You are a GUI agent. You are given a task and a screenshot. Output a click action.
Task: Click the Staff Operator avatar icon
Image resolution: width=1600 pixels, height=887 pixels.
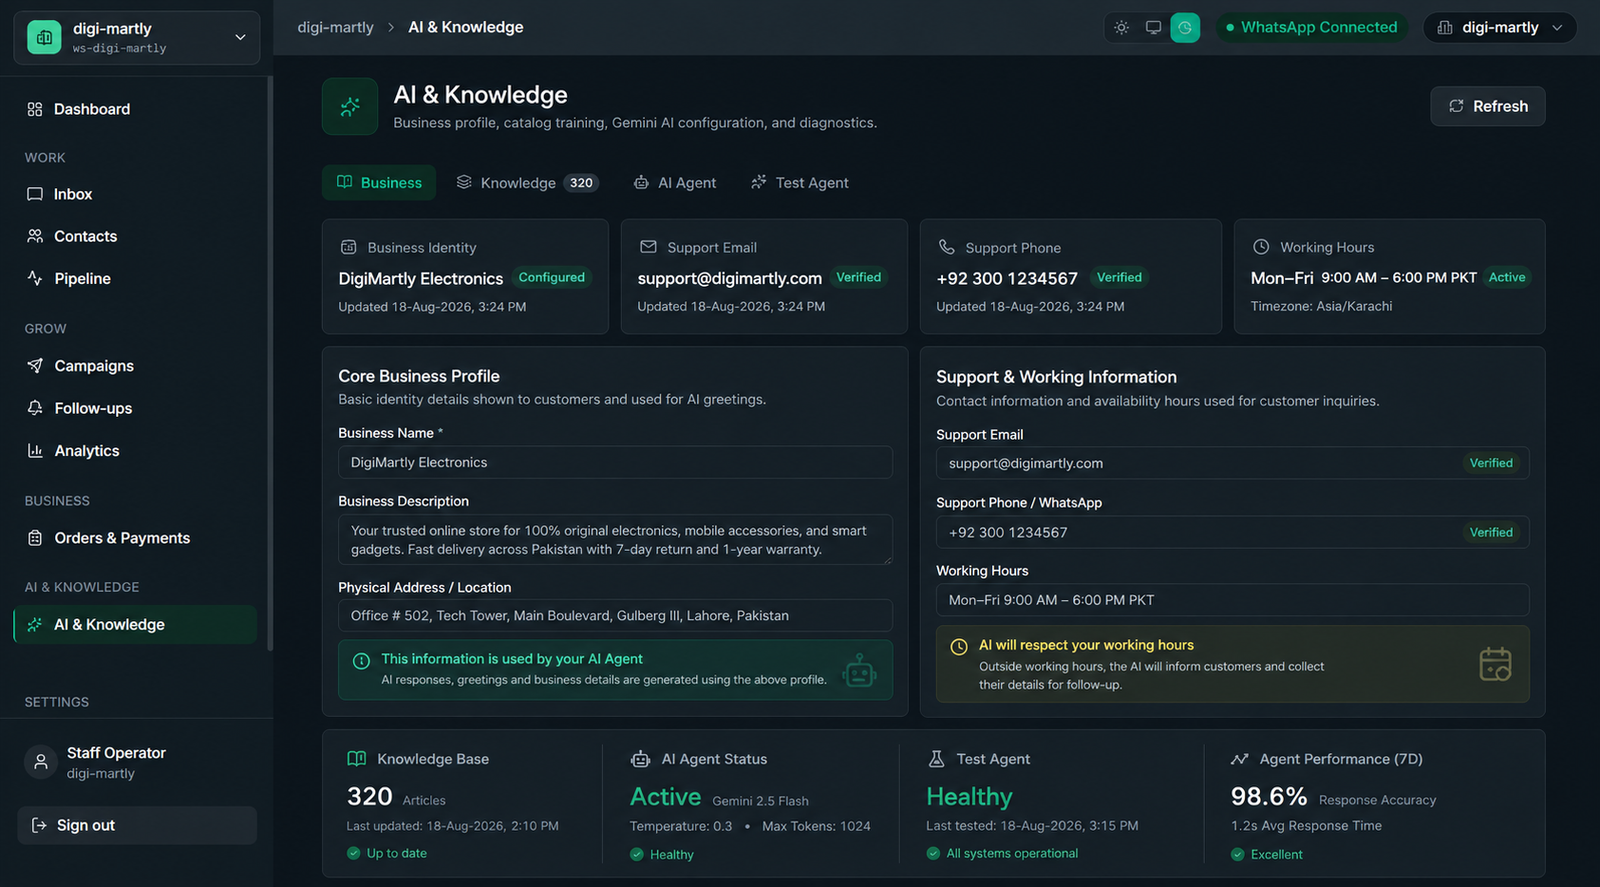(41, 762)
